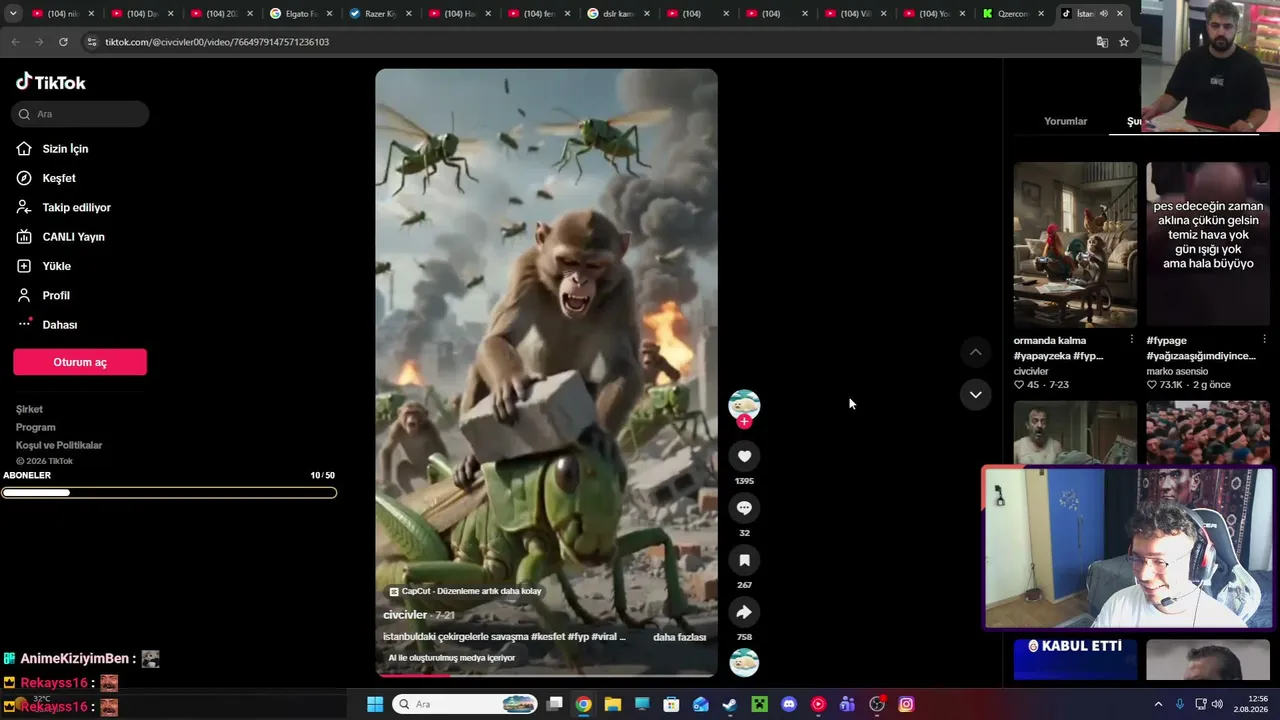Open OBS Studio from the taskbar
The image size is (1280, 720).
pyautogui.click(x=877, y=704)
